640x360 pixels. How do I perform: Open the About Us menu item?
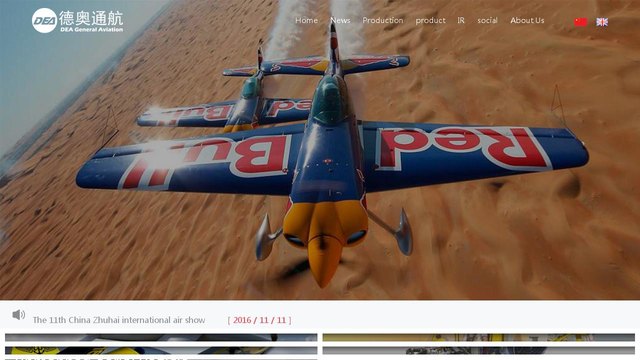pos(527,20)
